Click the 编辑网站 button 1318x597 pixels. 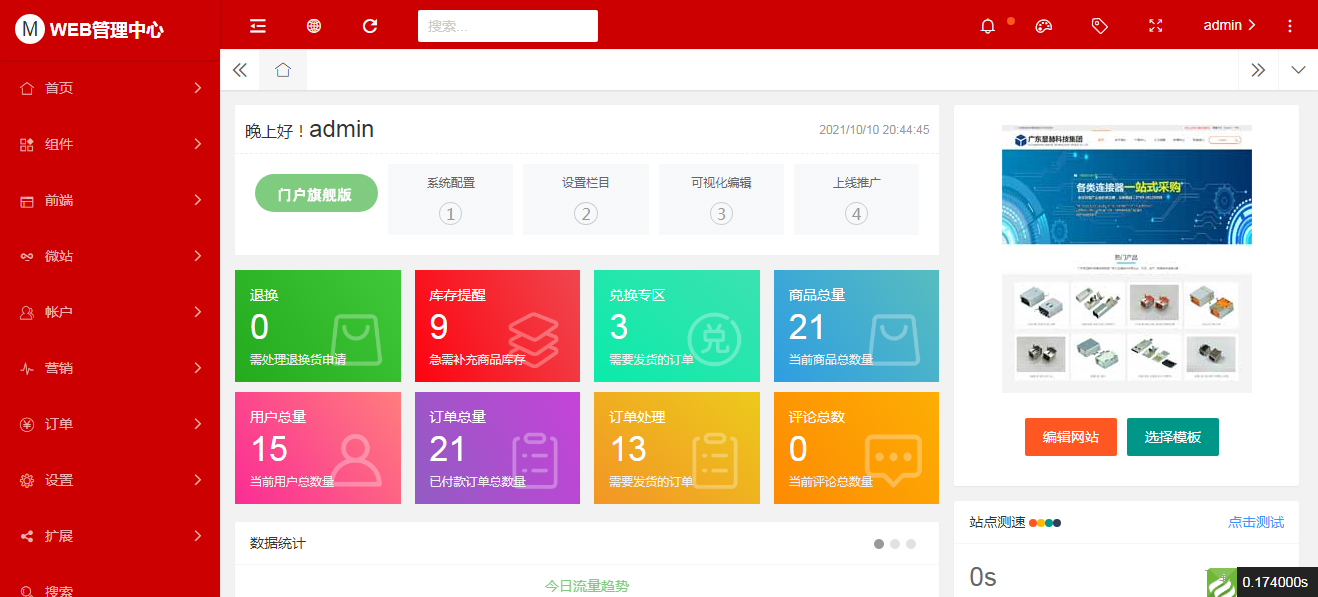[x=1069, y=437]
